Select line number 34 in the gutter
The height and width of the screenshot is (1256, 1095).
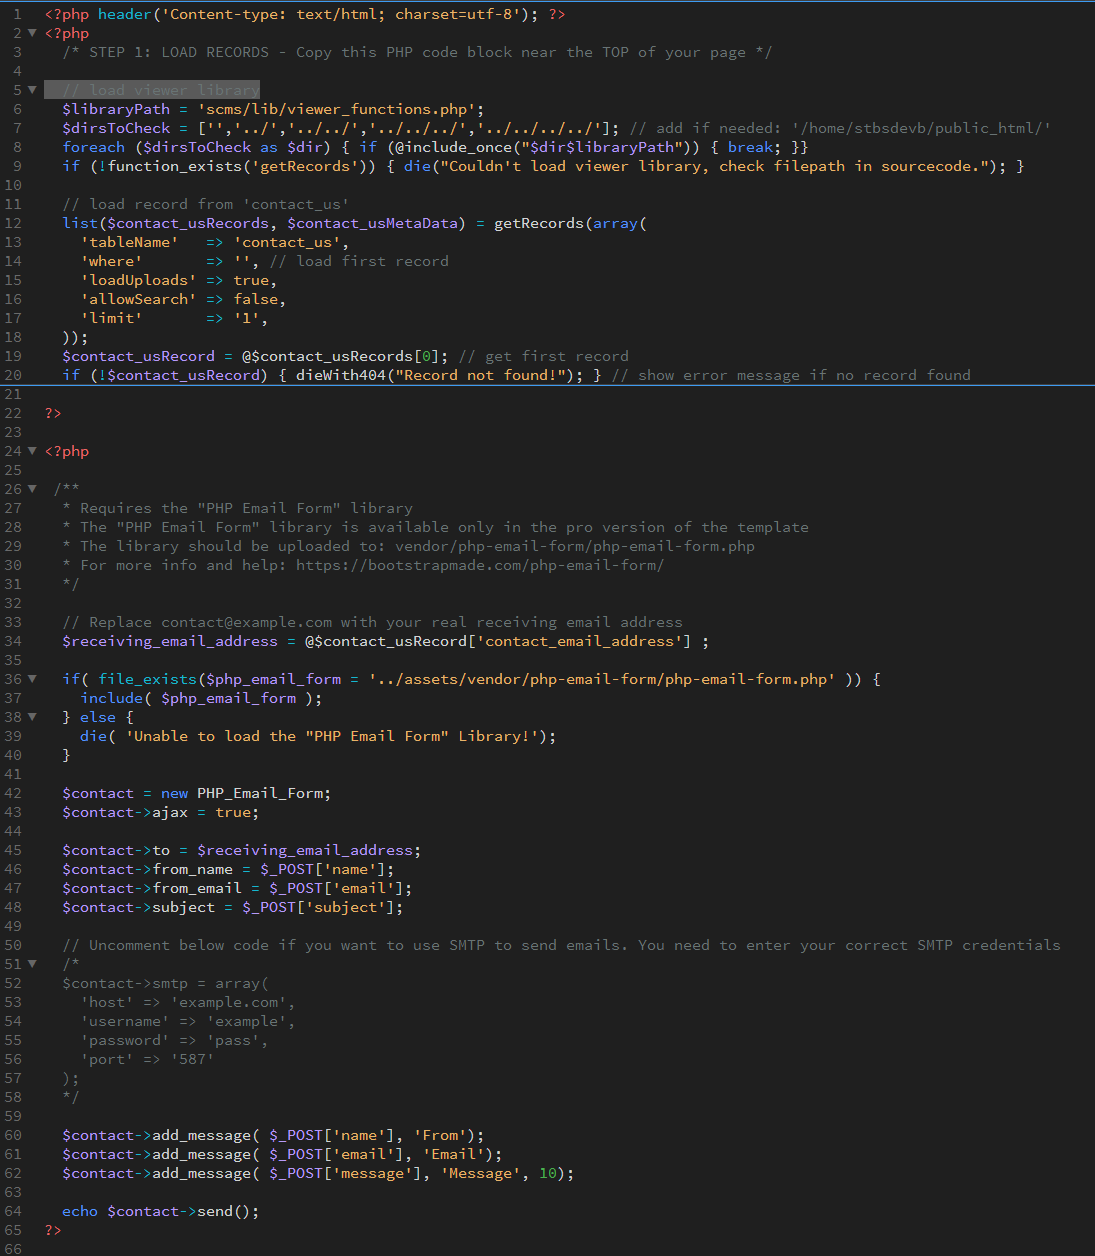(13, 641)
